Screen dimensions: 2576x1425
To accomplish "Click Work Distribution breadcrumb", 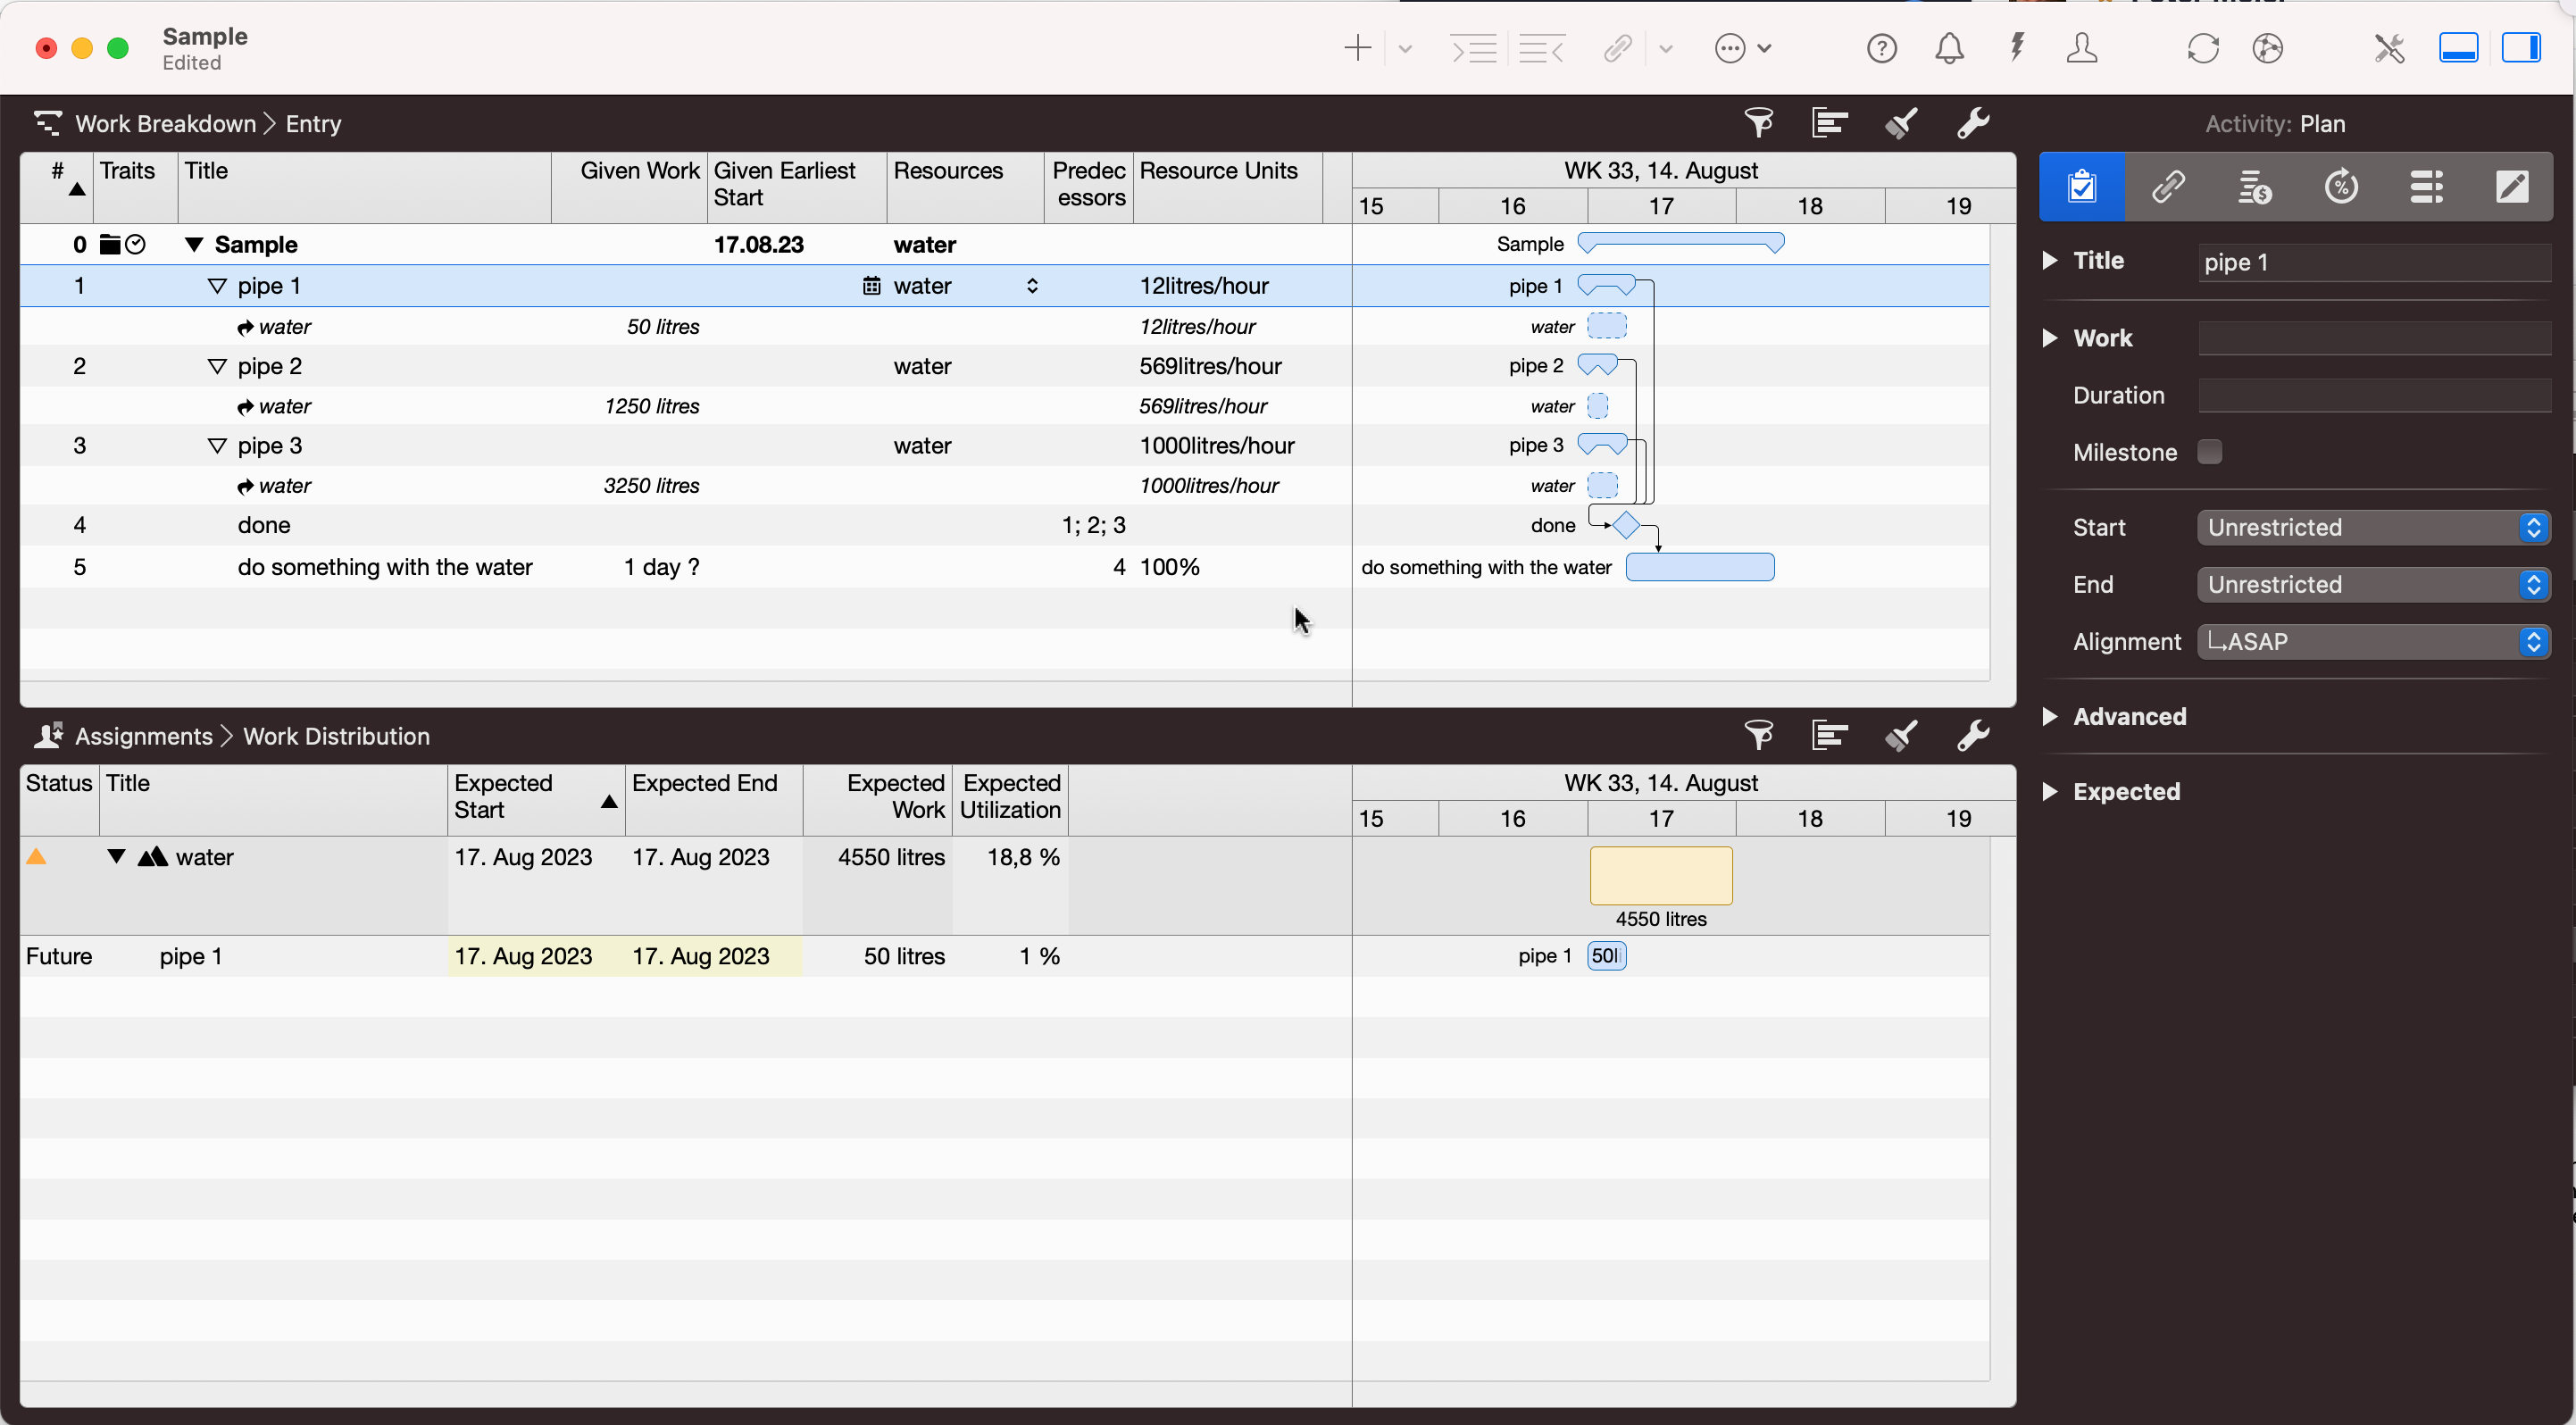I will click(x=336, y=736).
